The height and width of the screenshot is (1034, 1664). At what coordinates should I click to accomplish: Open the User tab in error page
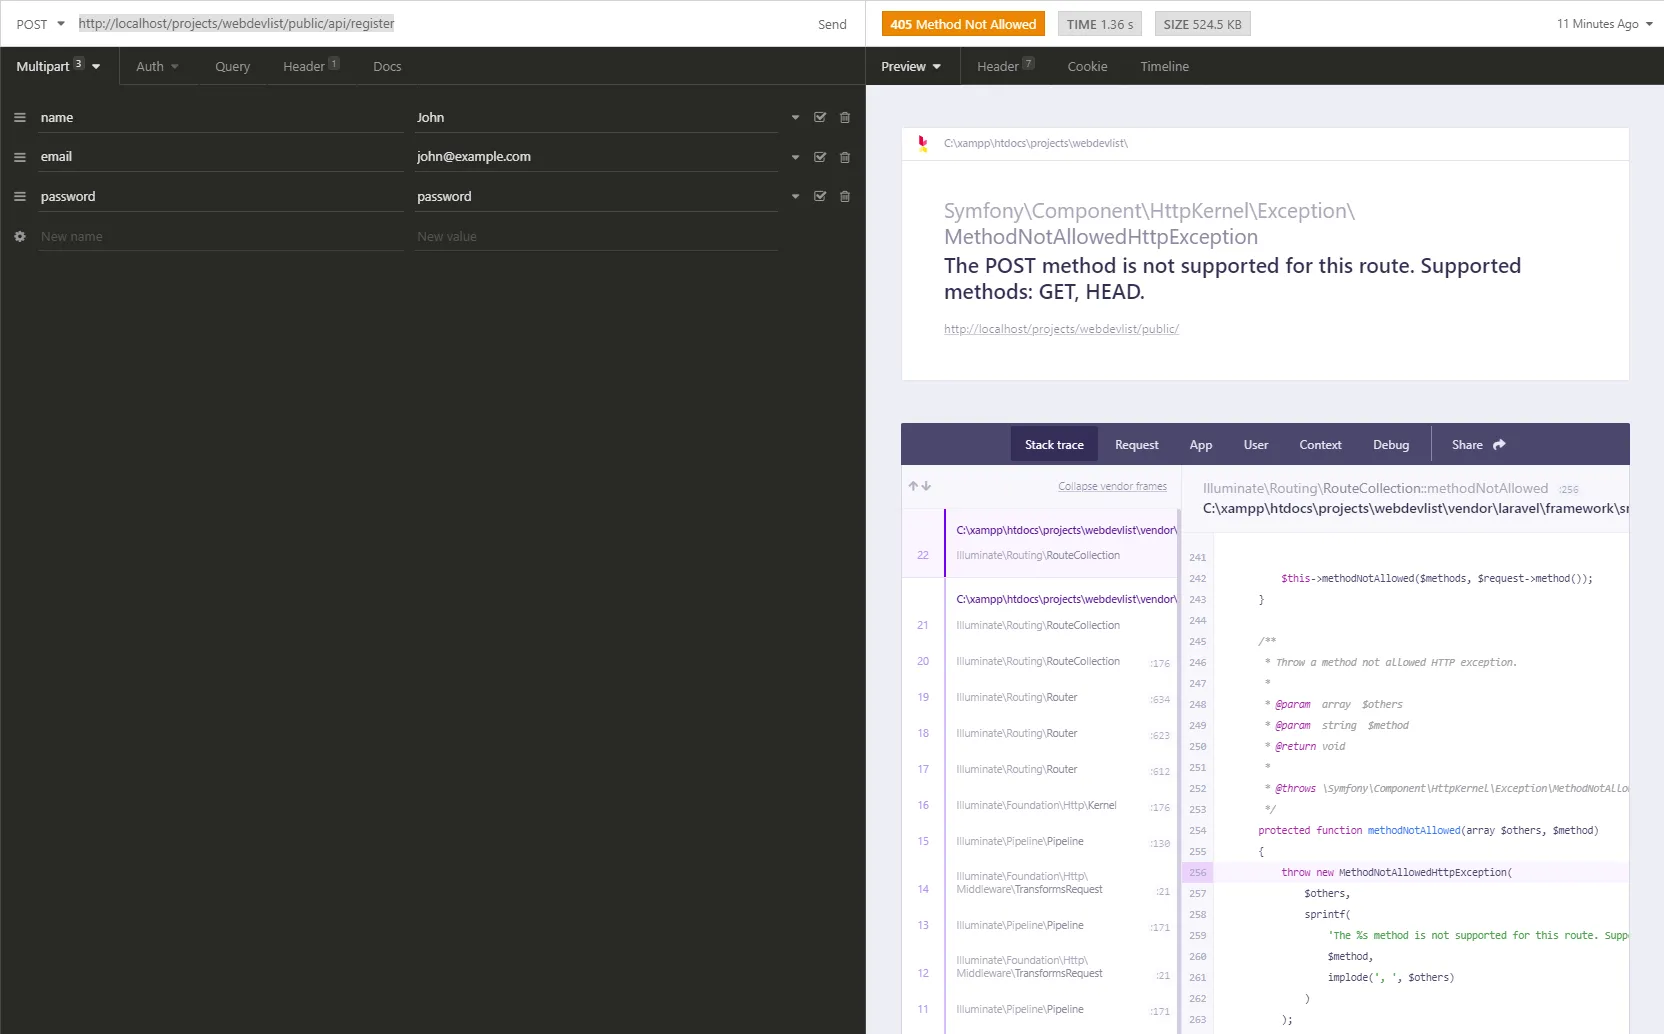point(1256,445)
